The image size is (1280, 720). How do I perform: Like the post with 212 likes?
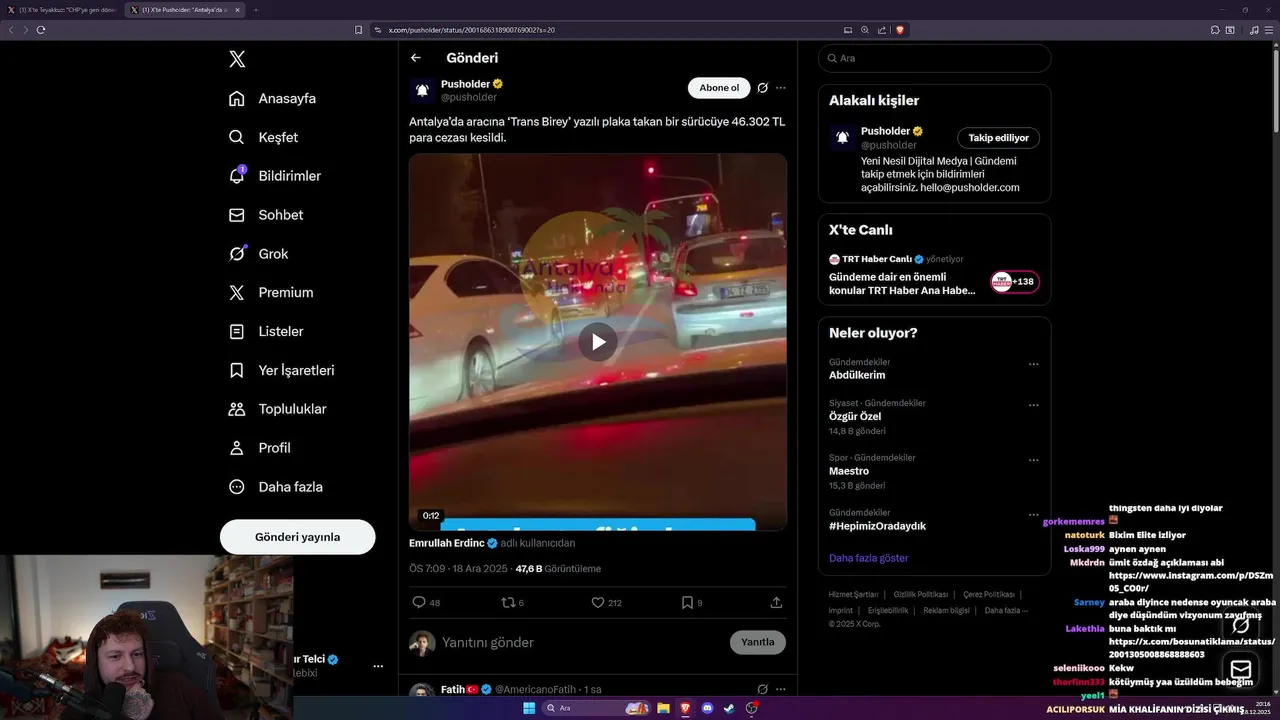598,603
